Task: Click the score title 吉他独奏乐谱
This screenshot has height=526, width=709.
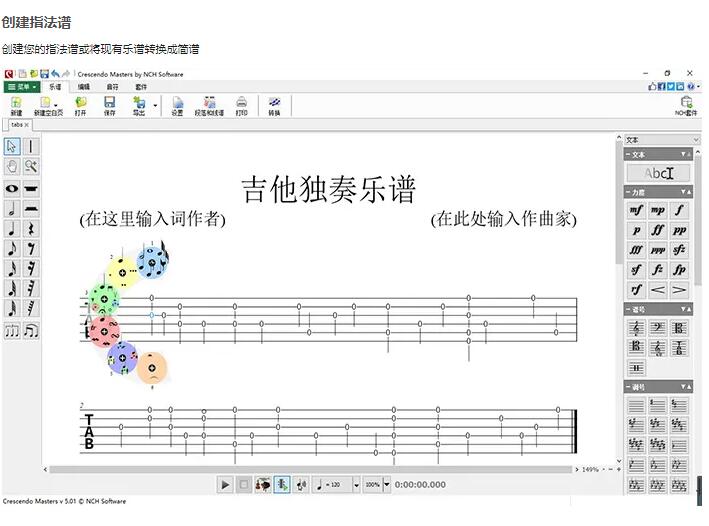Action: point(329,190)
